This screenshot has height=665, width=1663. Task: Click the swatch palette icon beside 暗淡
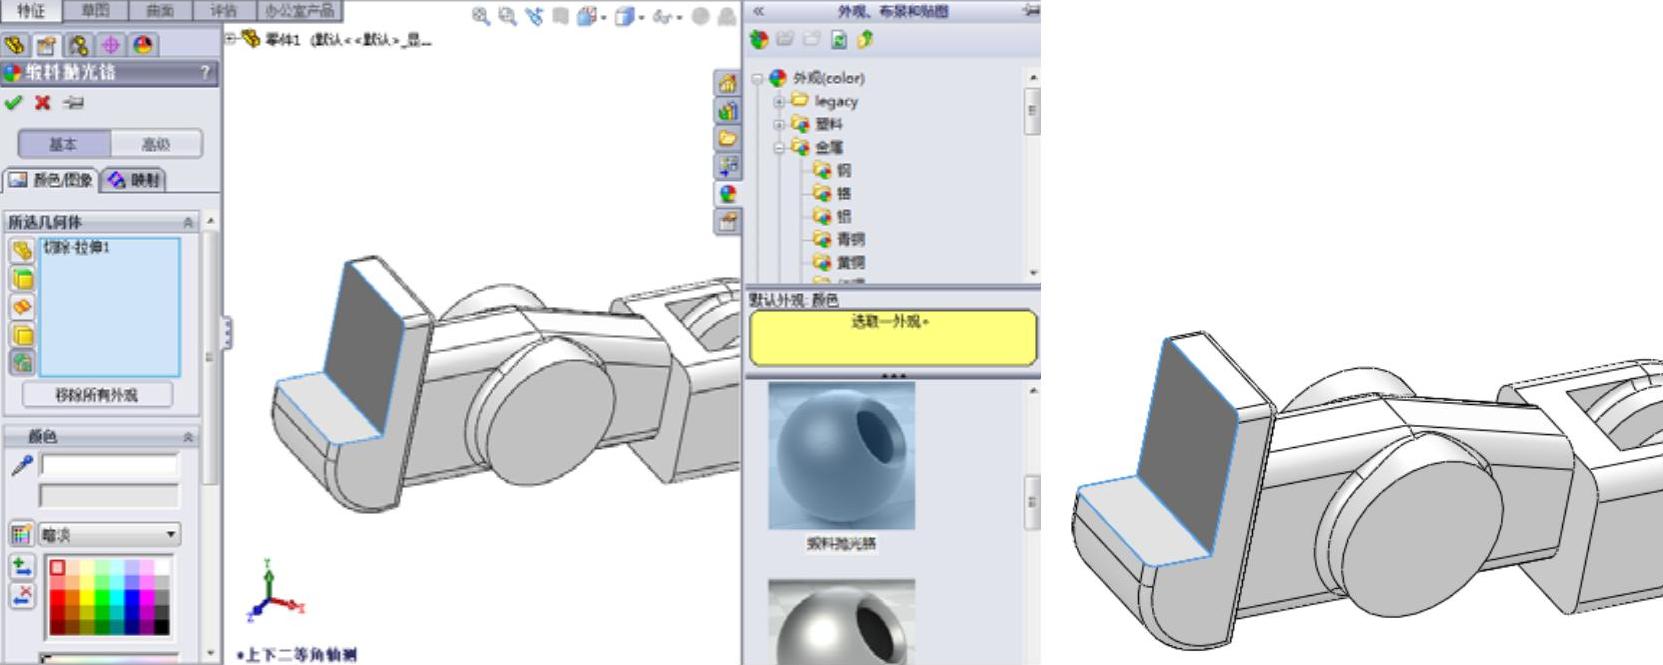[x=21, y=534]
